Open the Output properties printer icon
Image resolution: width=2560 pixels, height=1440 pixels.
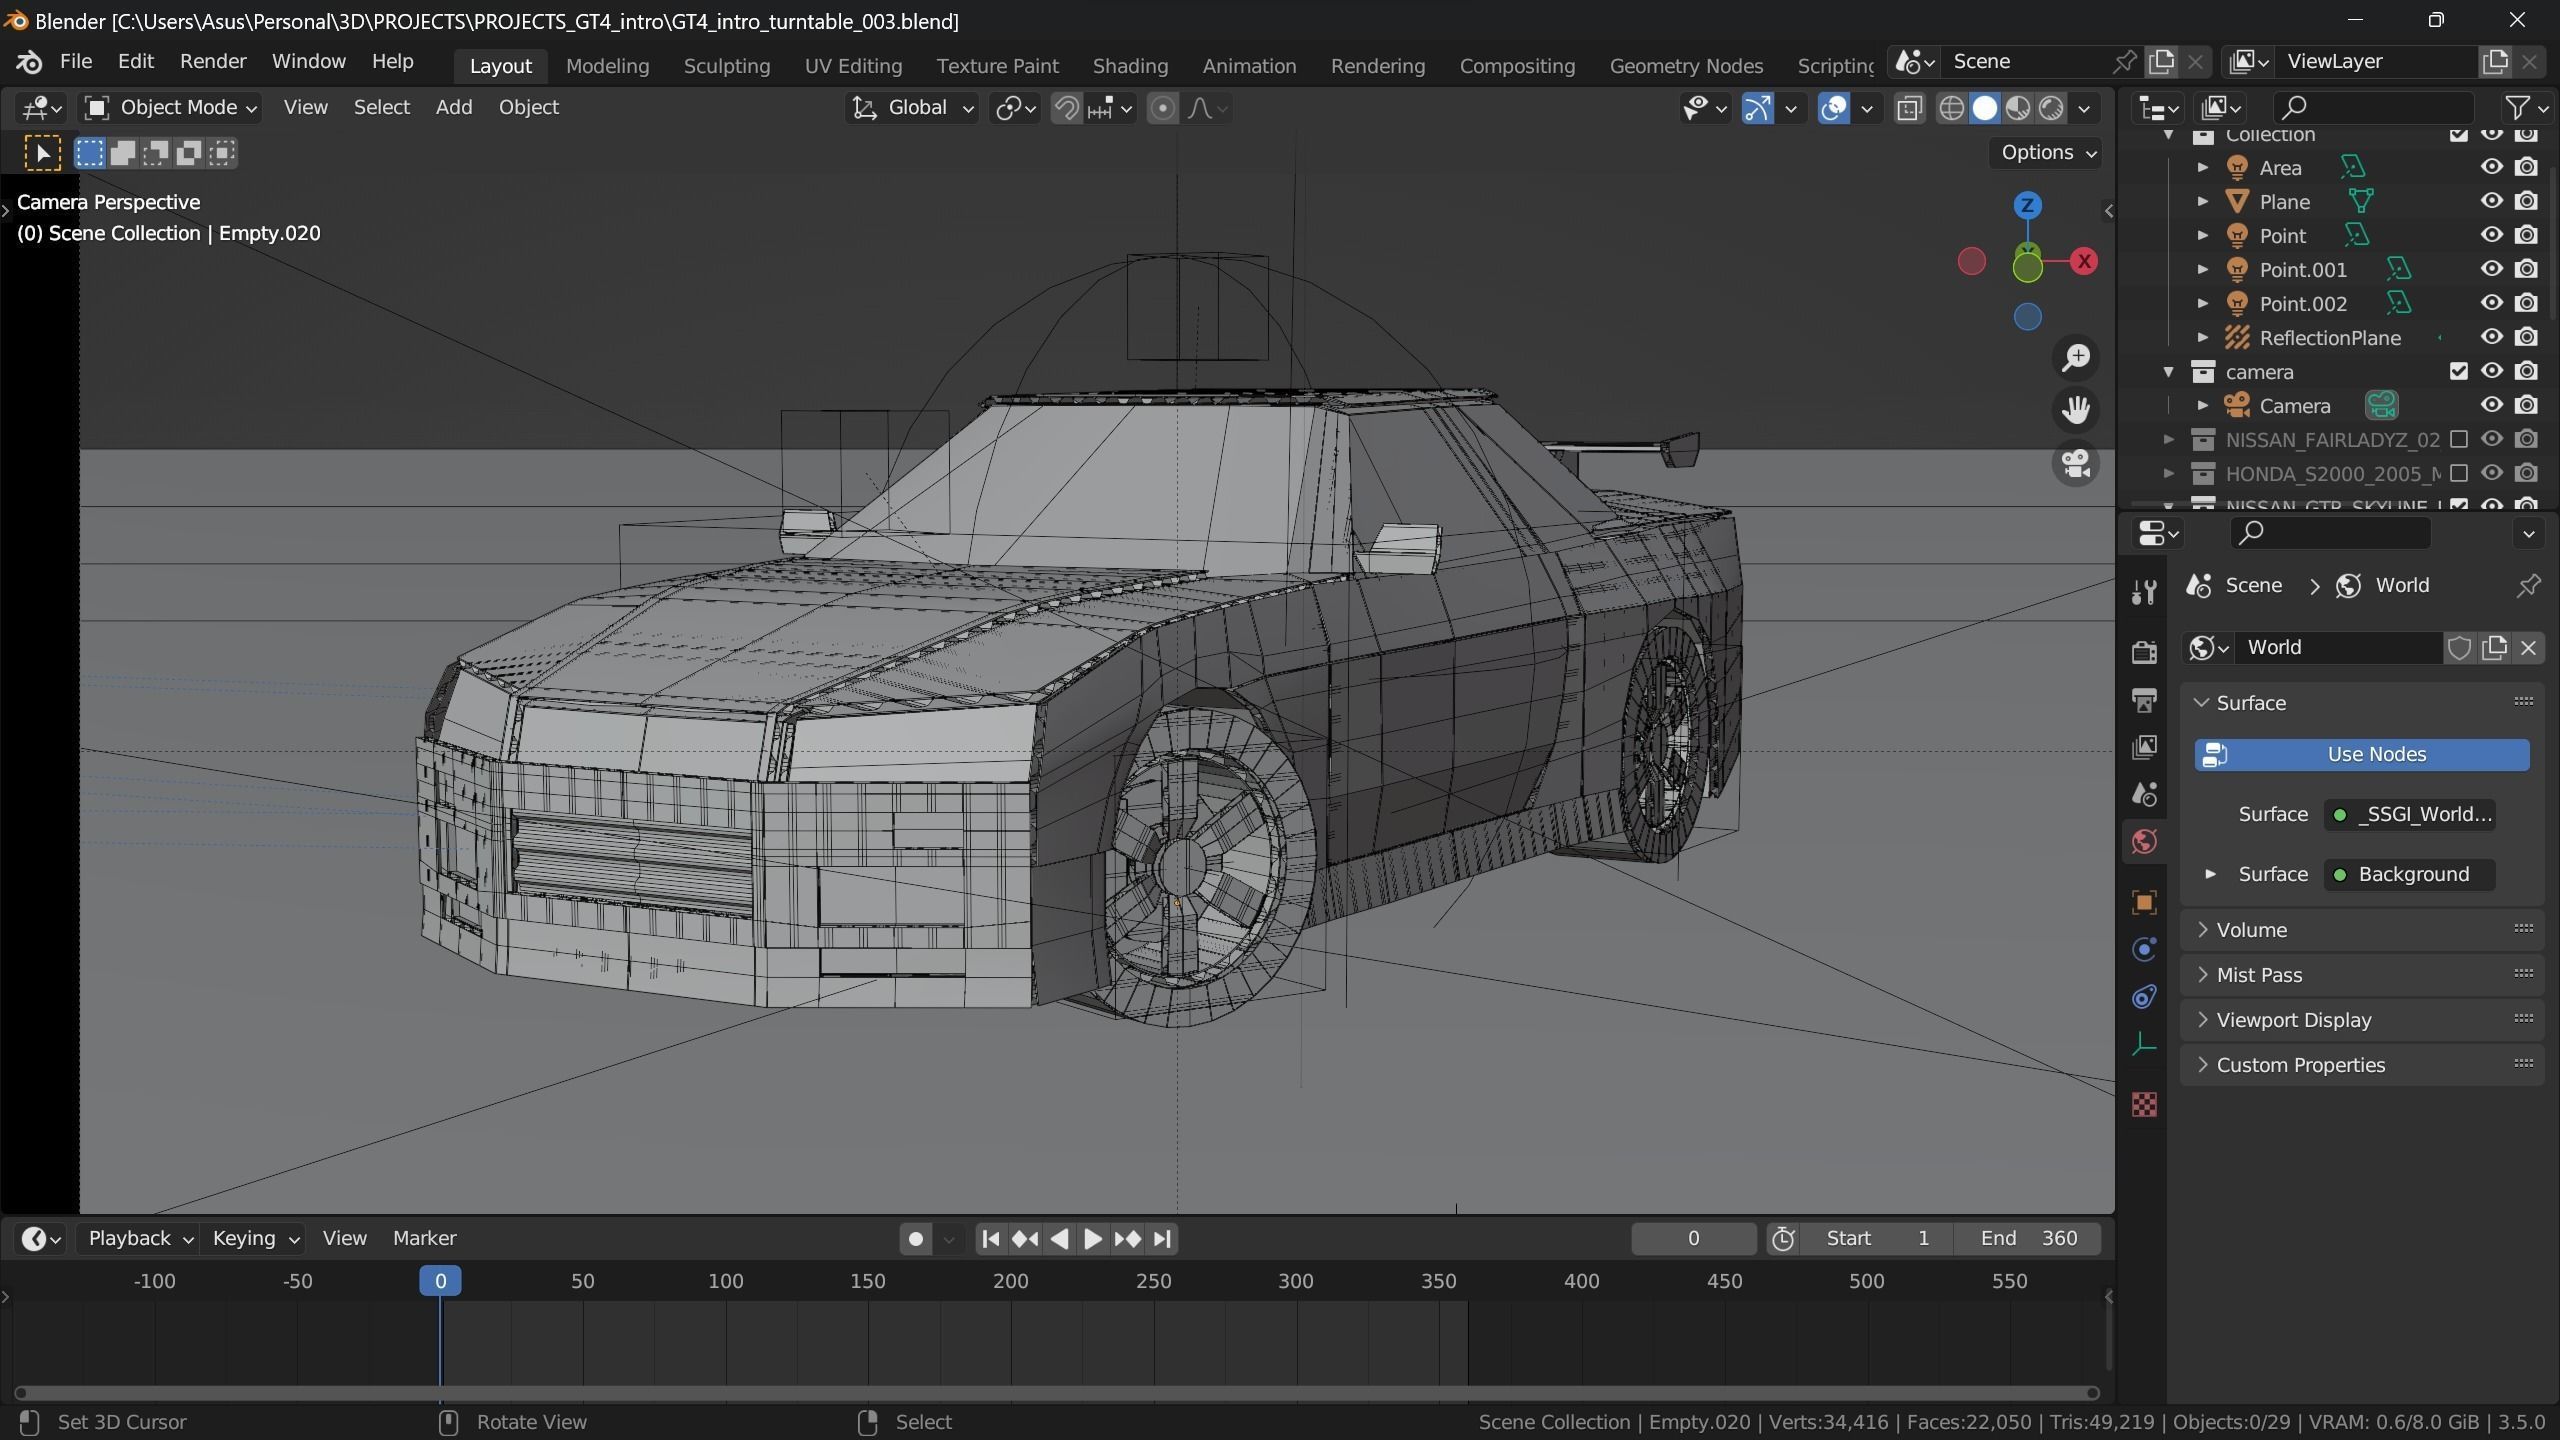tap(2143, 700)
